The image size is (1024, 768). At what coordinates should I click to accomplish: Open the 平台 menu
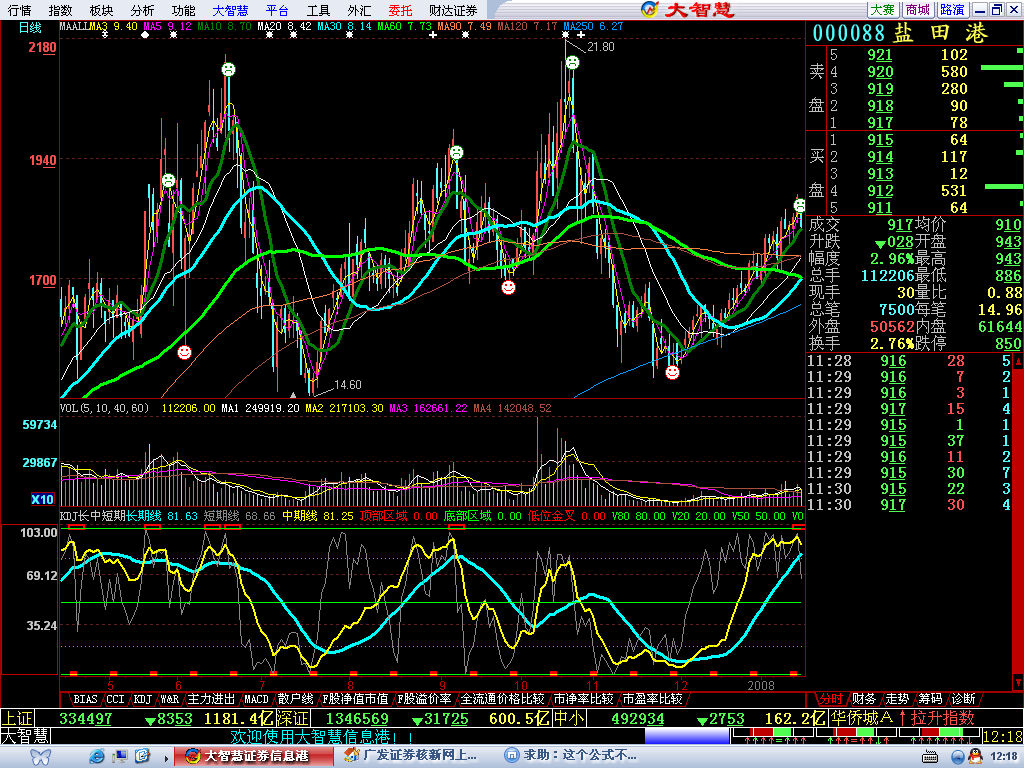point(277,10)
